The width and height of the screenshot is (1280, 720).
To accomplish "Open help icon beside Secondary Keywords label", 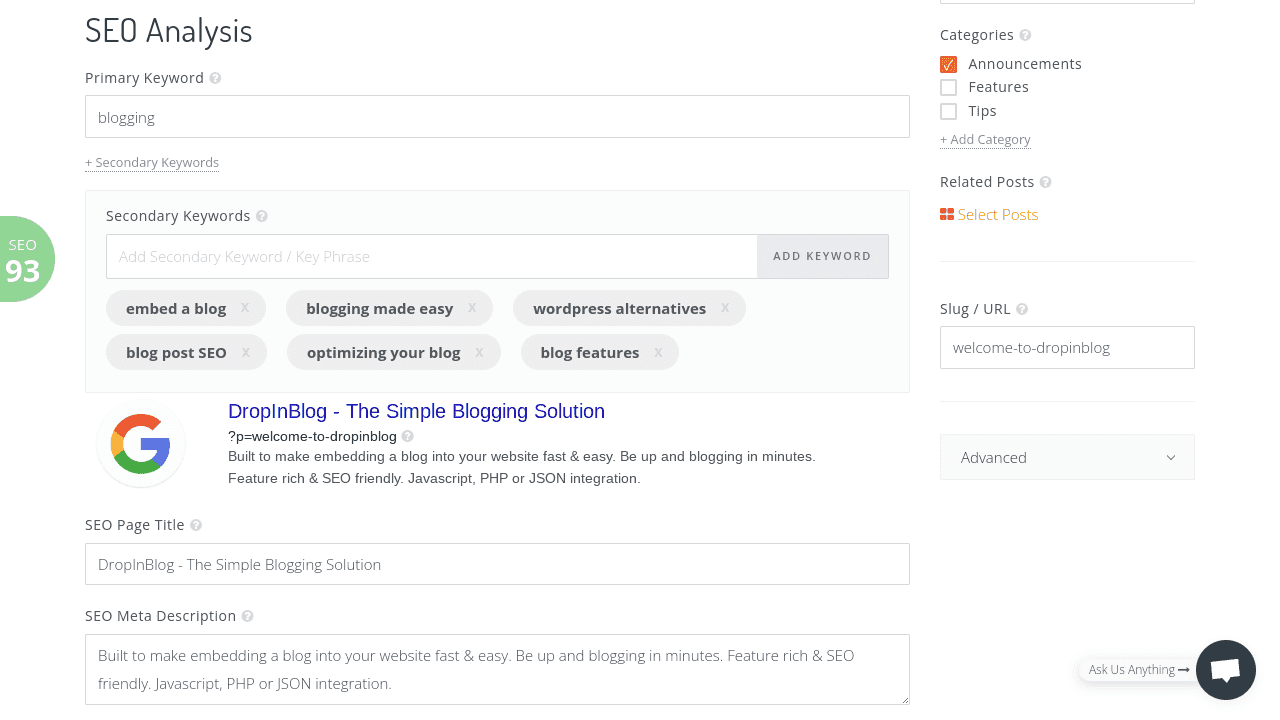I will [x=262, y=216].
